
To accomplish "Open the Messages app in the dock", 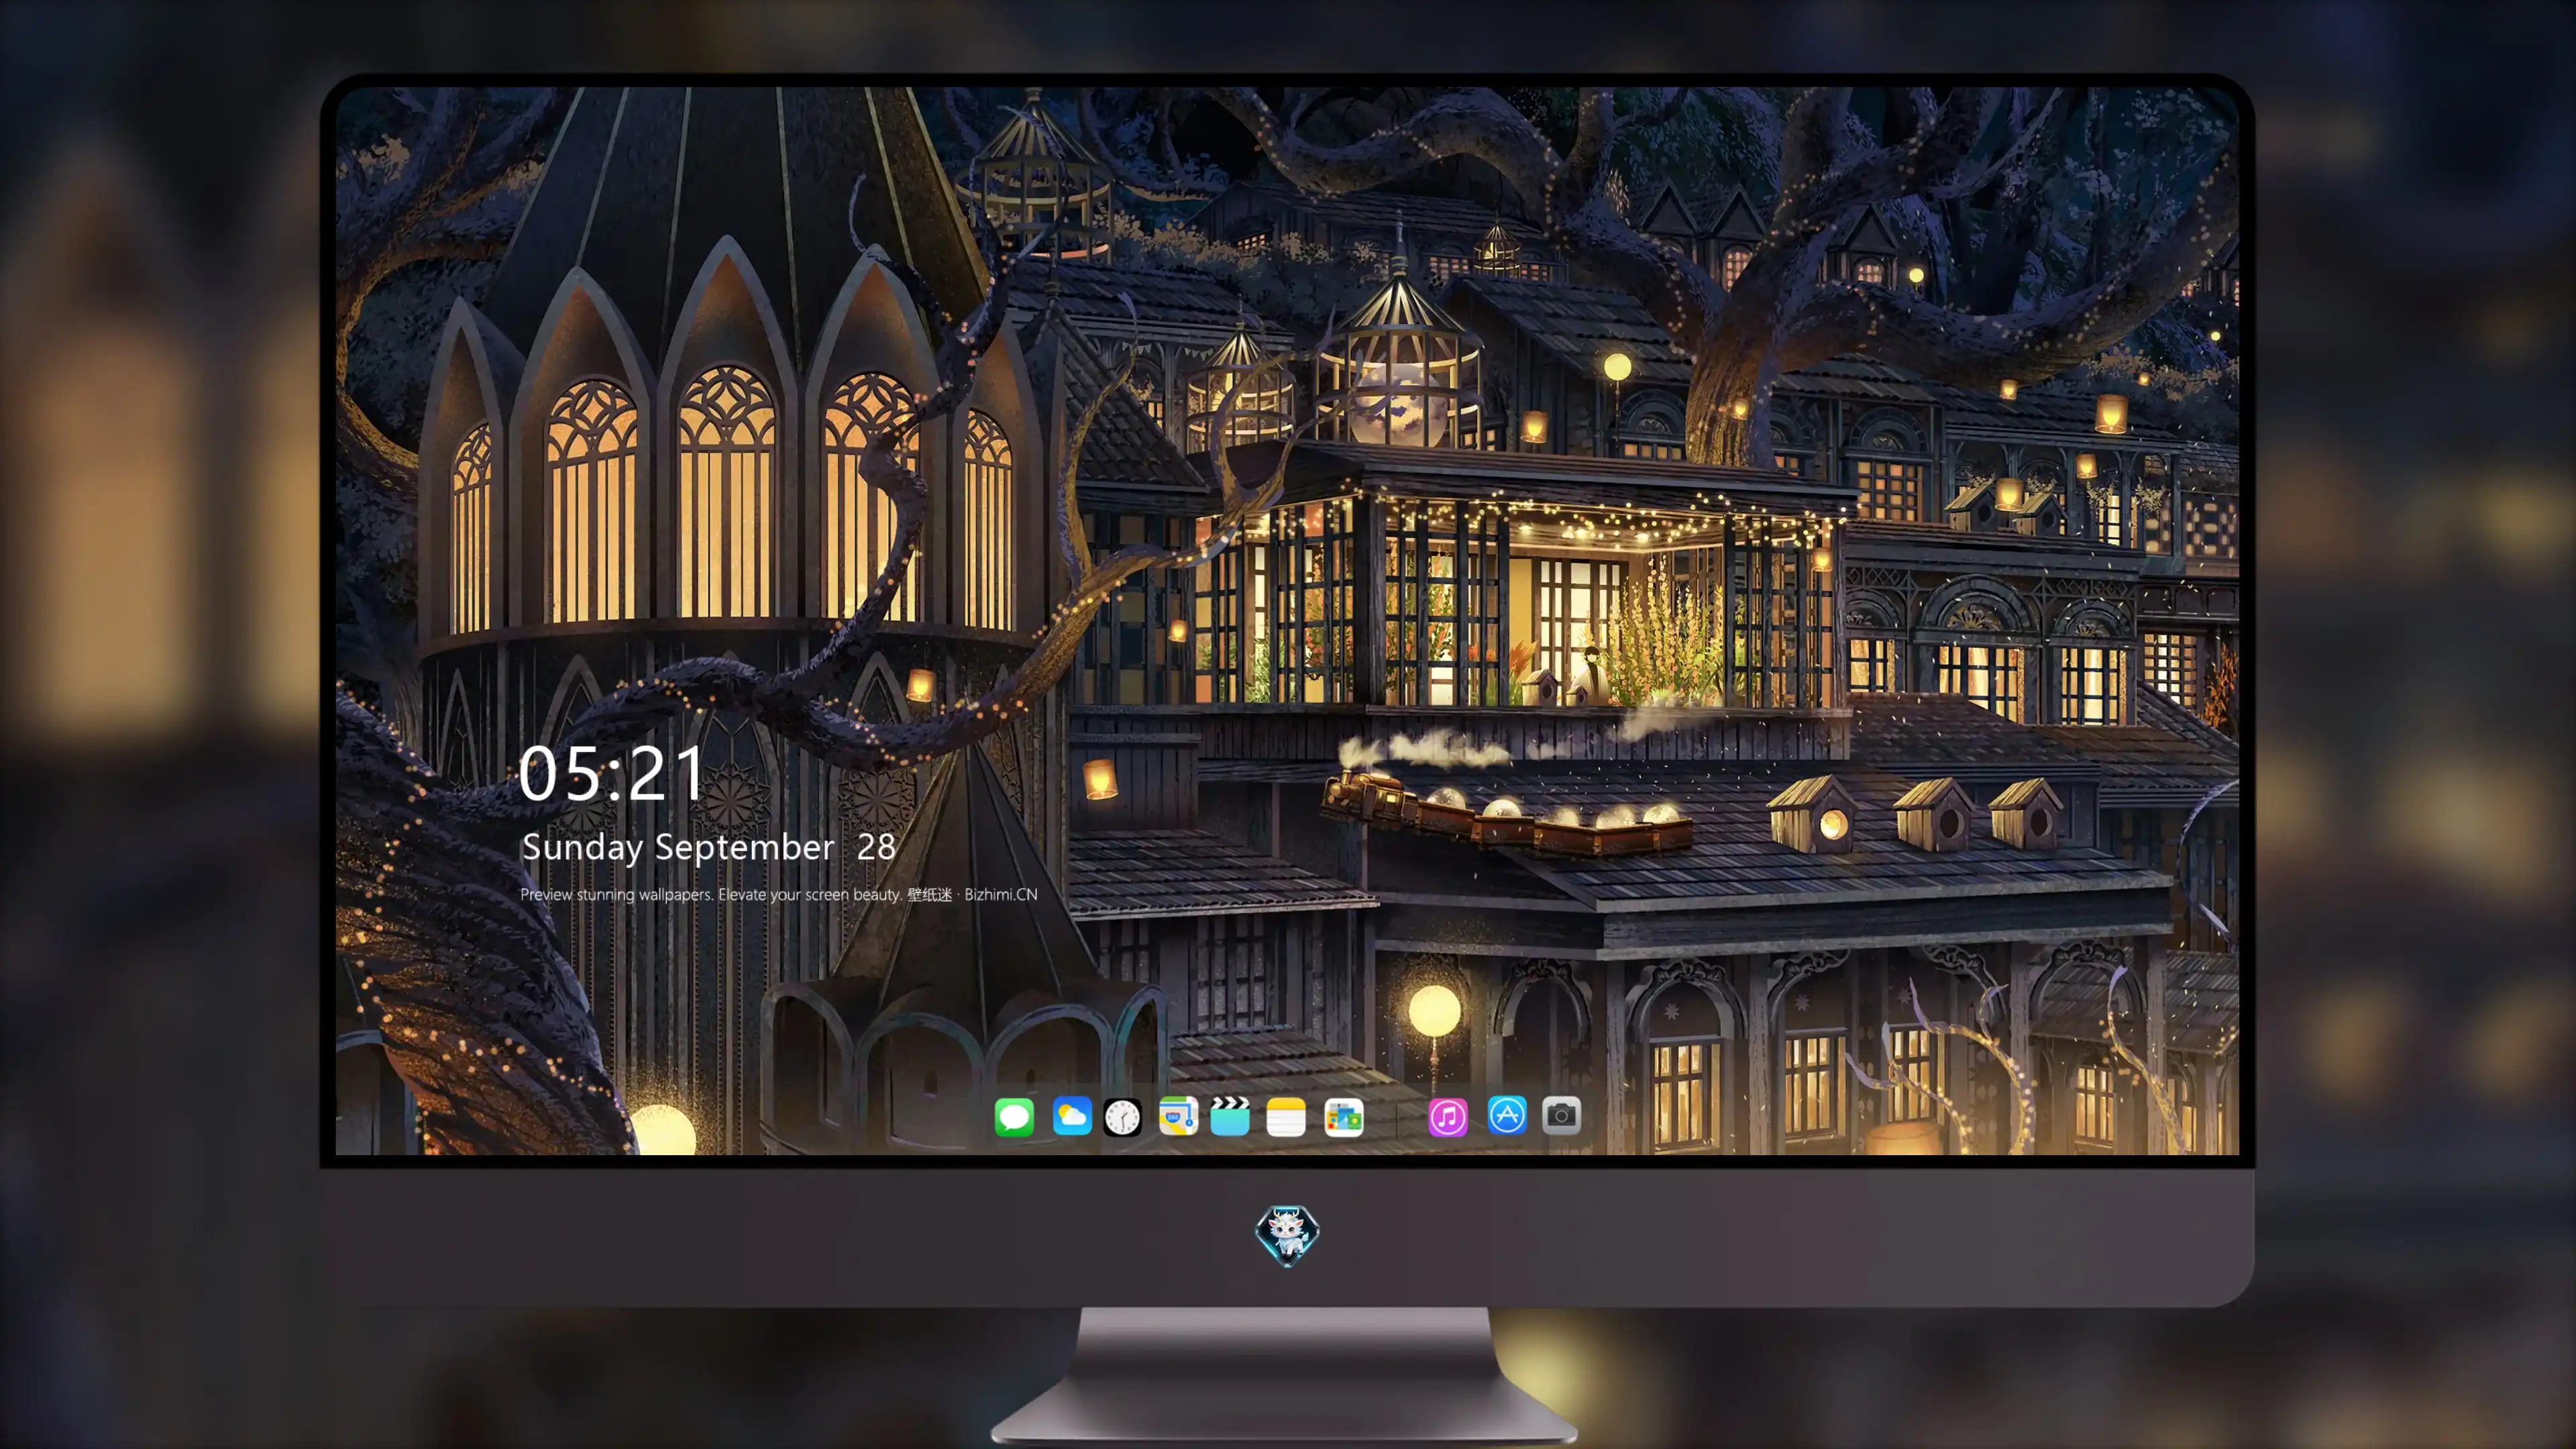I will pos(1014,1116).
